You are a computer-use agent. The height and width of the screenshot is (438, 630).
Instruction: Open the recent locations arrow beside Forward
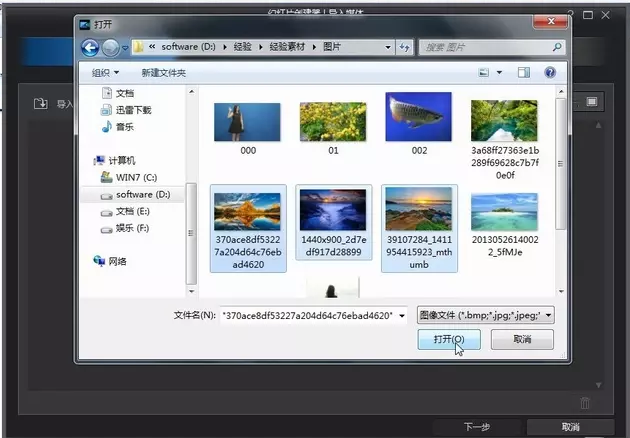125,48
